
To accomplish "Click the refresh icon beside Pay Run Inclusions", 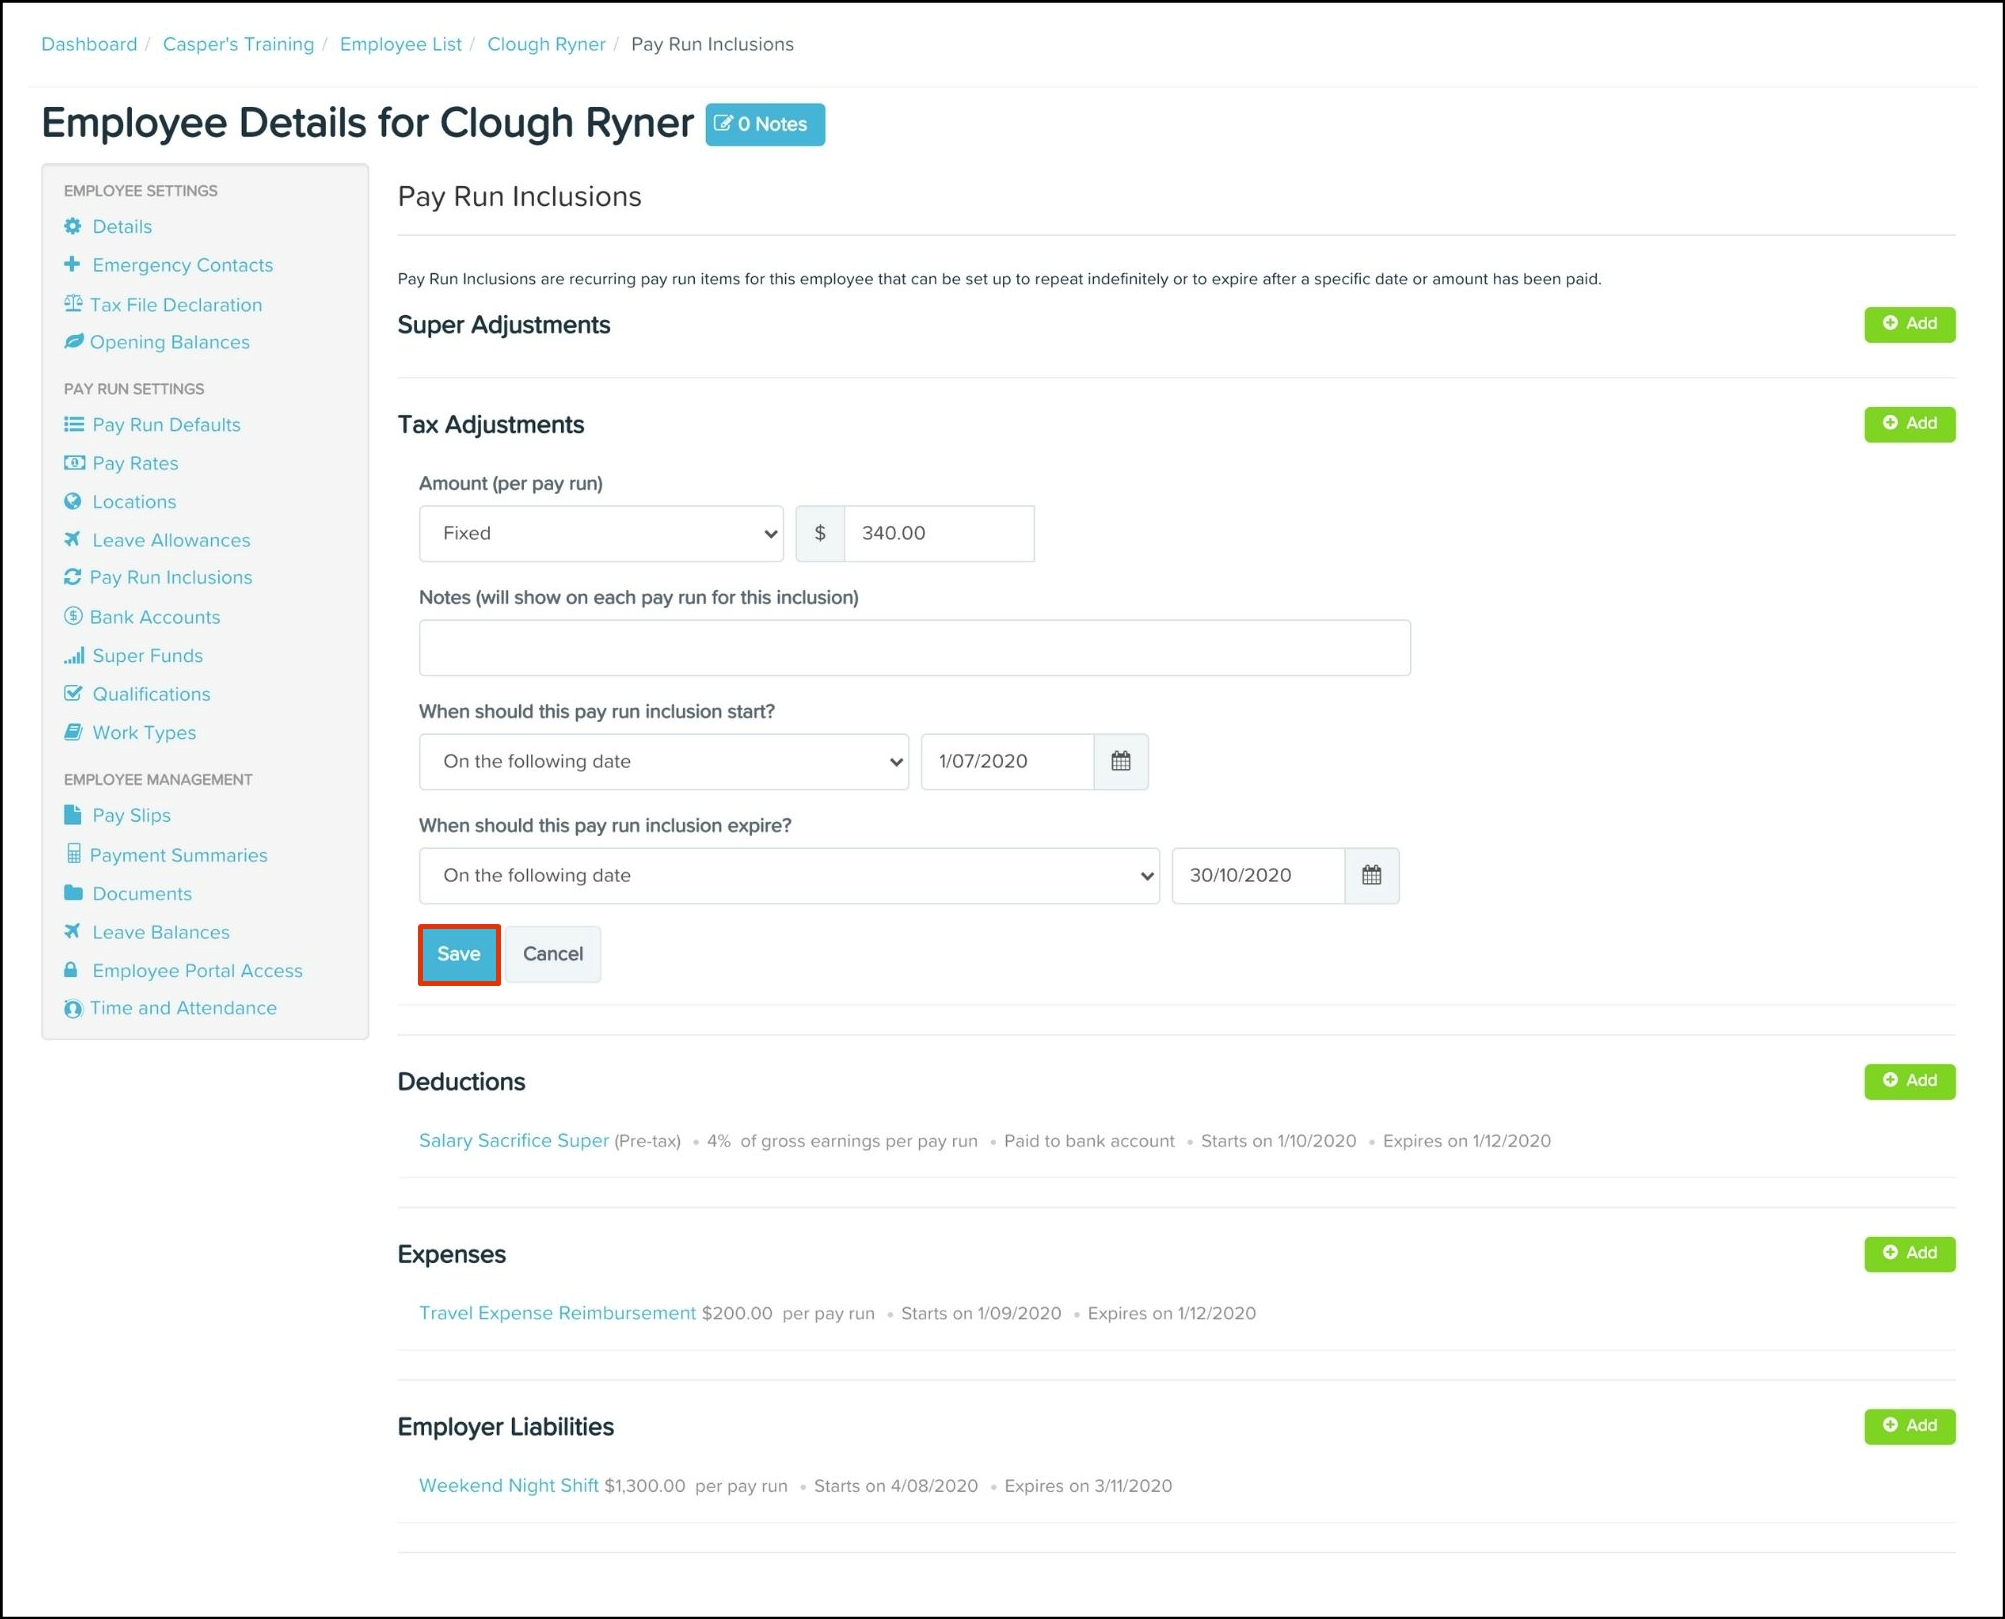I will point(72,578).
